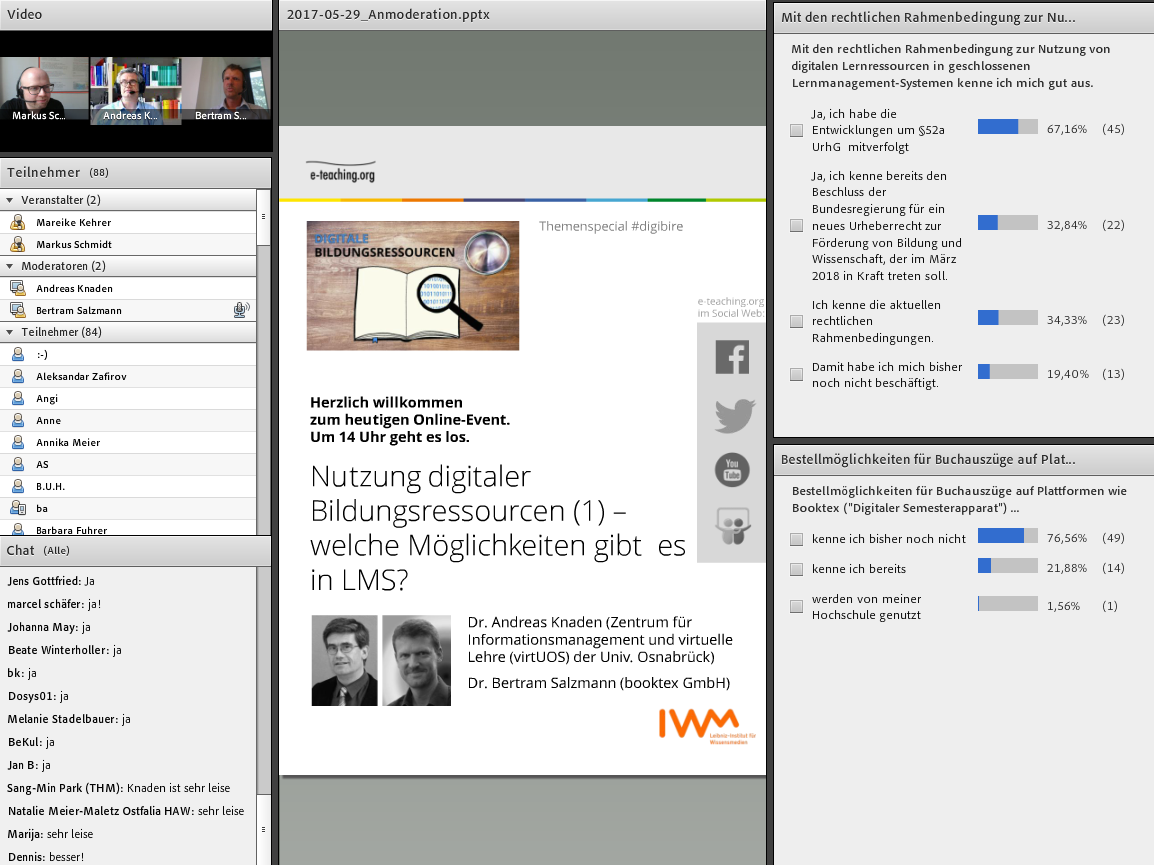This screenshot has width=1154, height=865.
Task: Check 'Ich kenne die aktuellen rechtlichen Rahmenbedingungen'
Action: click(x=796, y=321)
